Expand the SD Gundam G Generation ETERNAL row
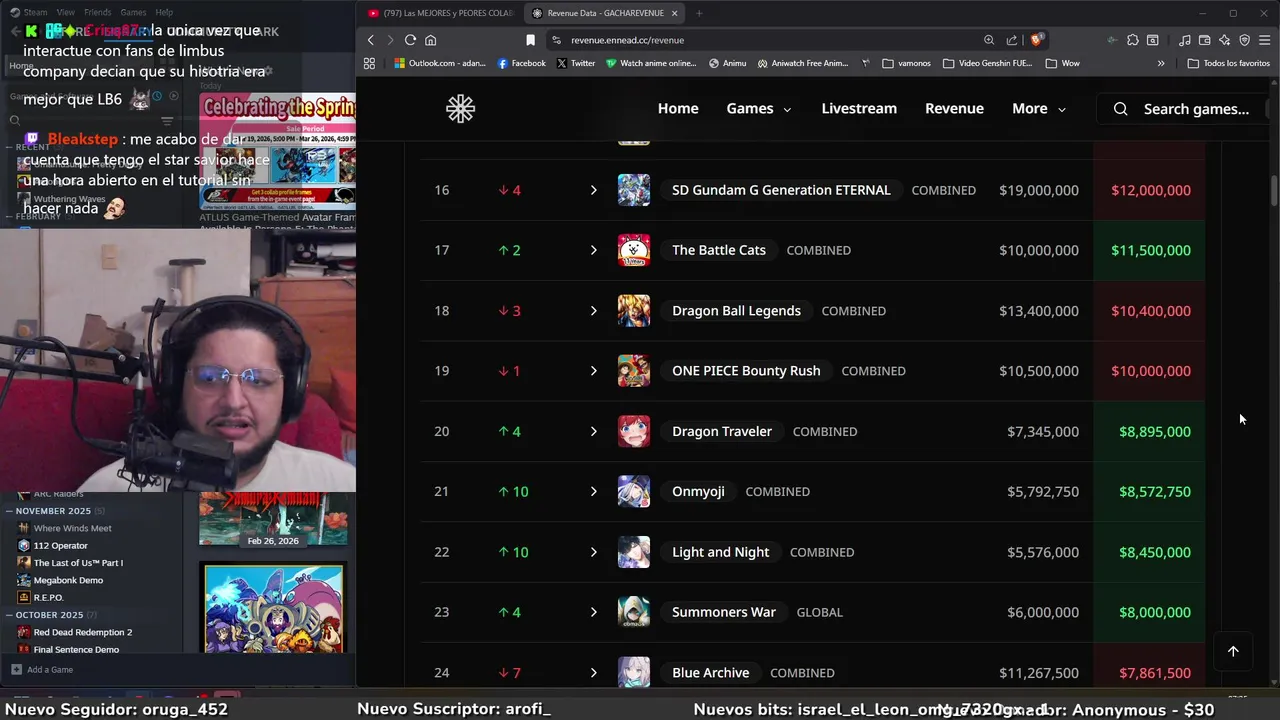 (593, 190)
